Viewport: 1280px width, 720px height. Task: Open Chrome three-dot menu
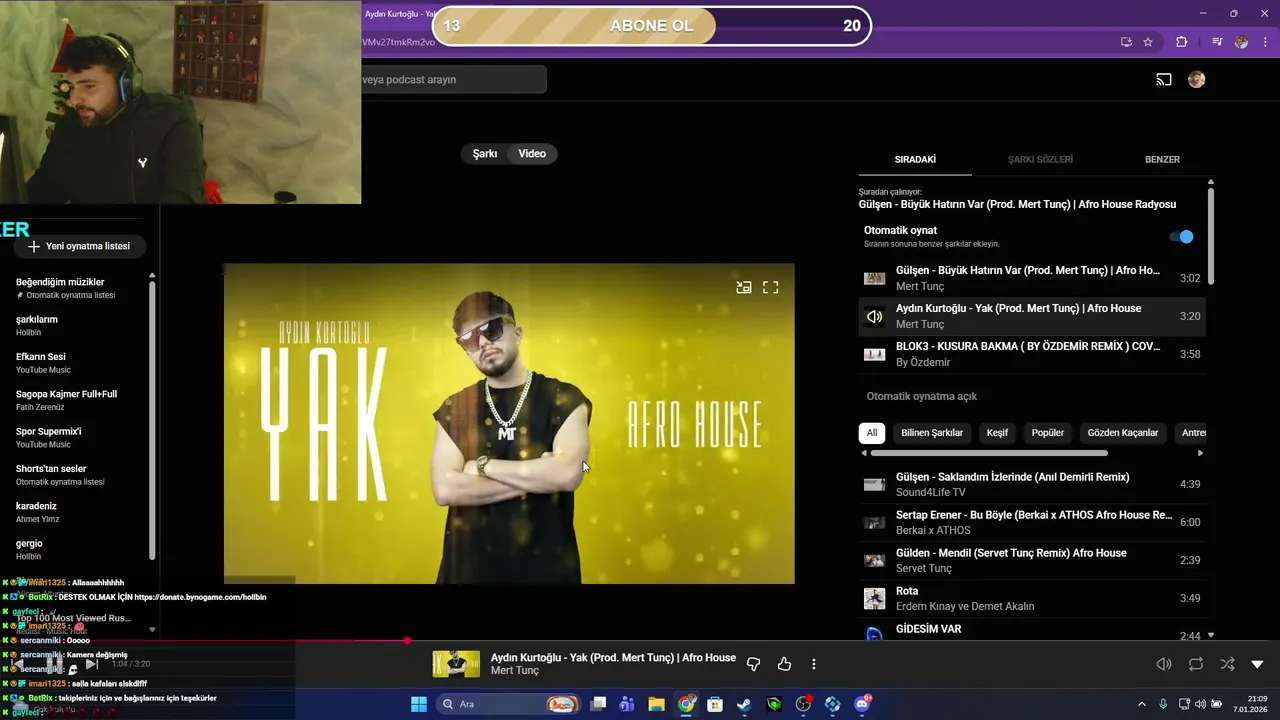click(x=1264, y=42)
